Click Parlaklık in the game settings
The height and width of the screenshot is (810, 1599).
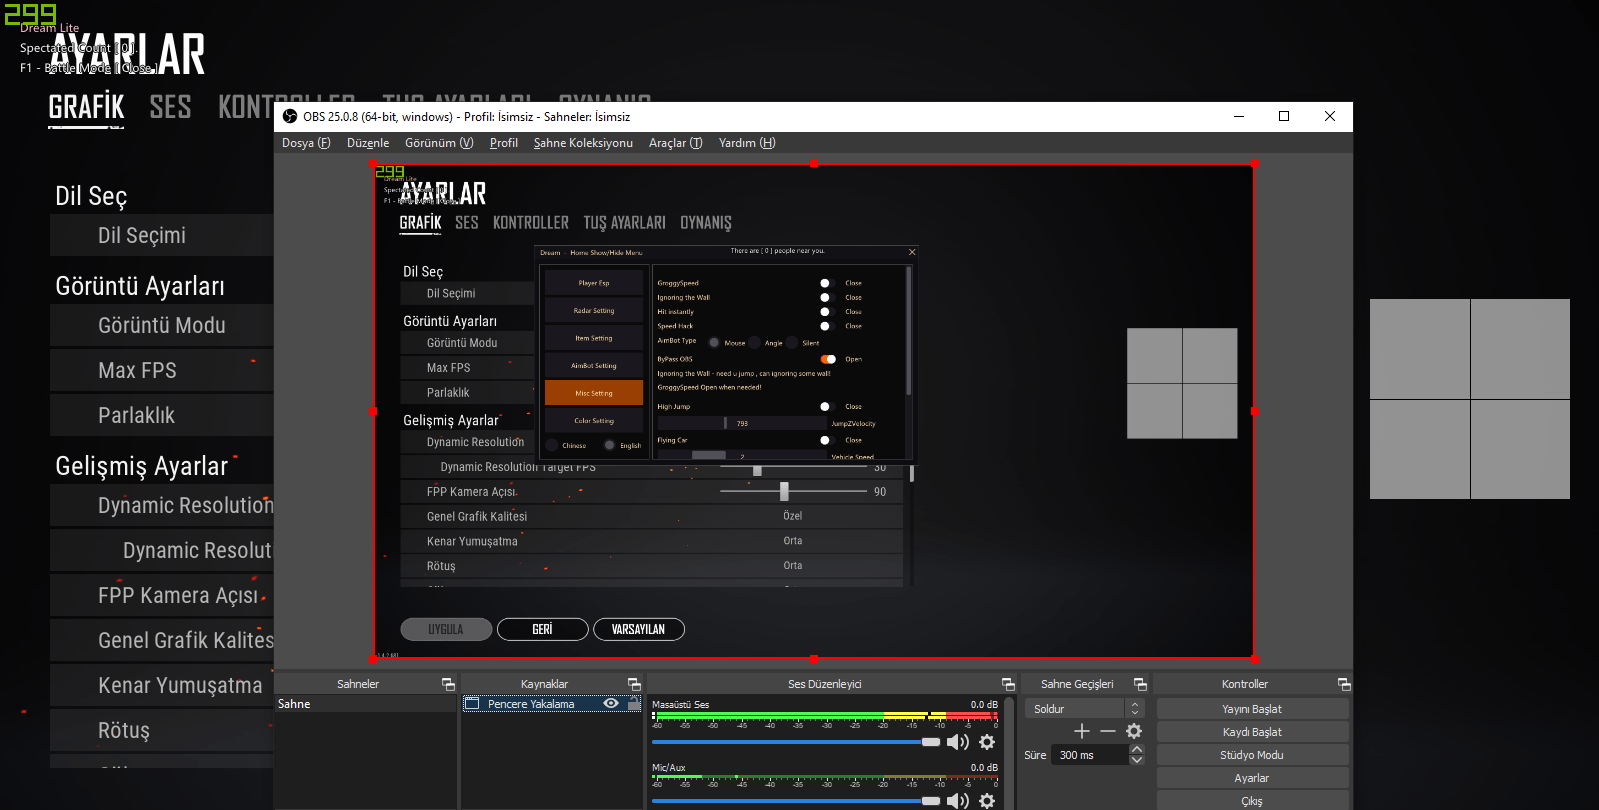coord(162,415)
